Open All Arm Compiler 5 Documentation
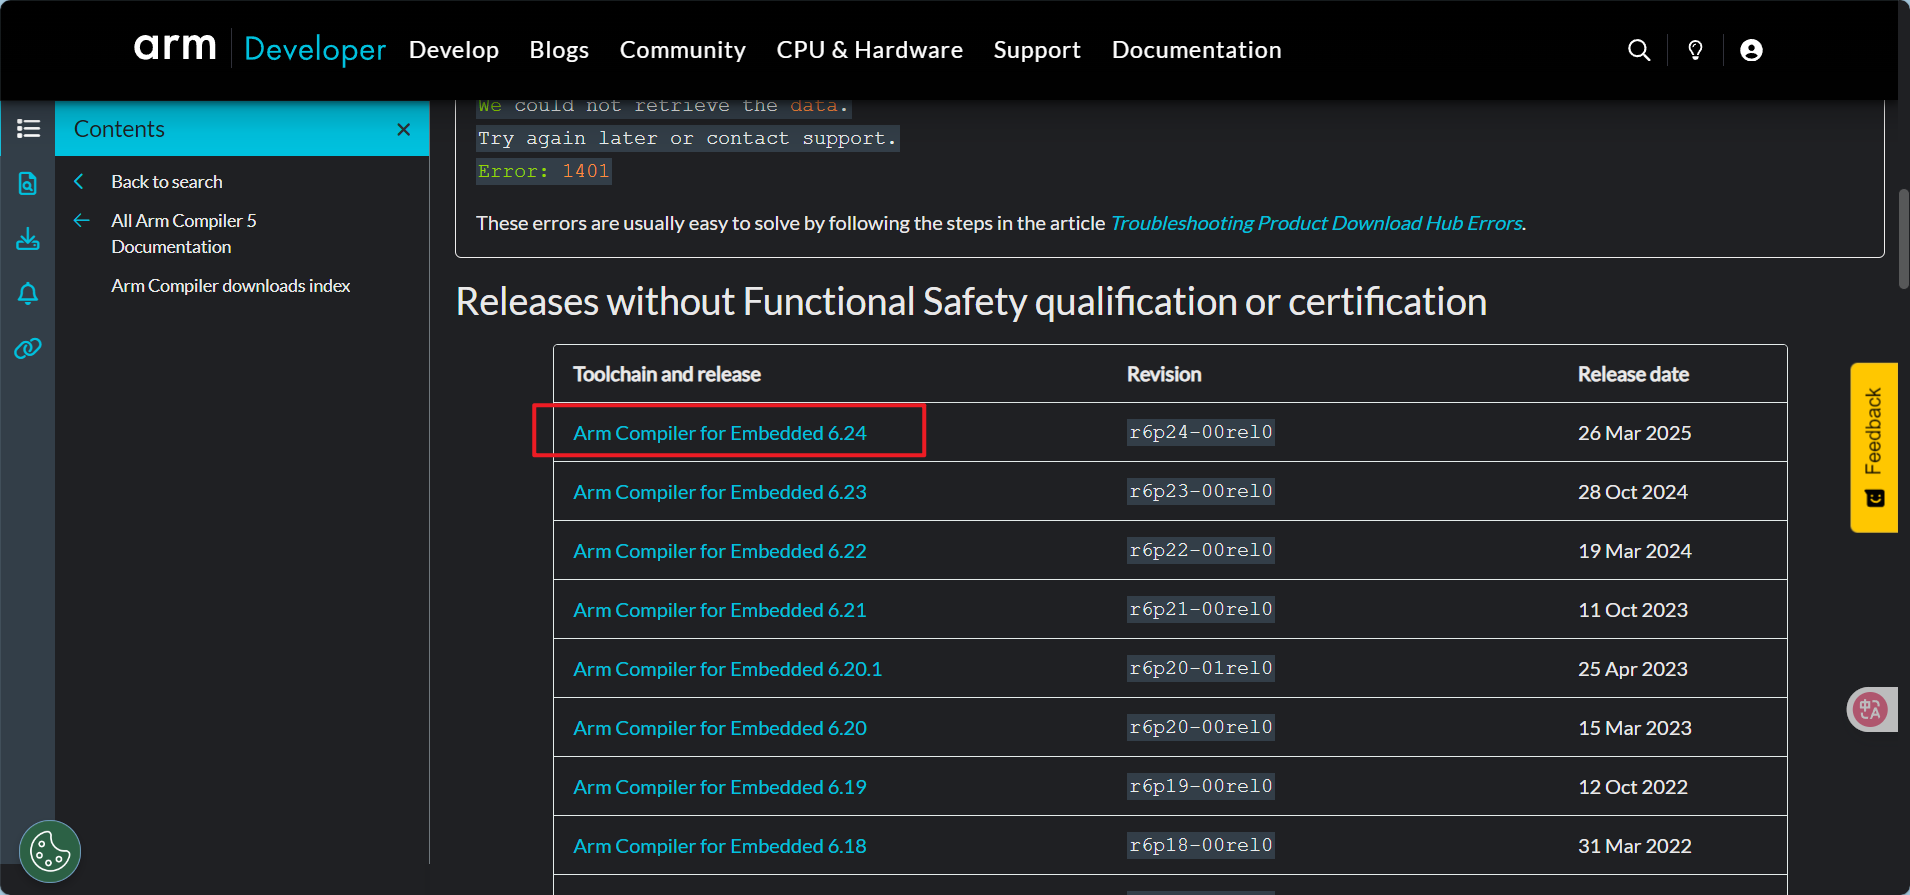1910x895 pixels. [184, 234]
